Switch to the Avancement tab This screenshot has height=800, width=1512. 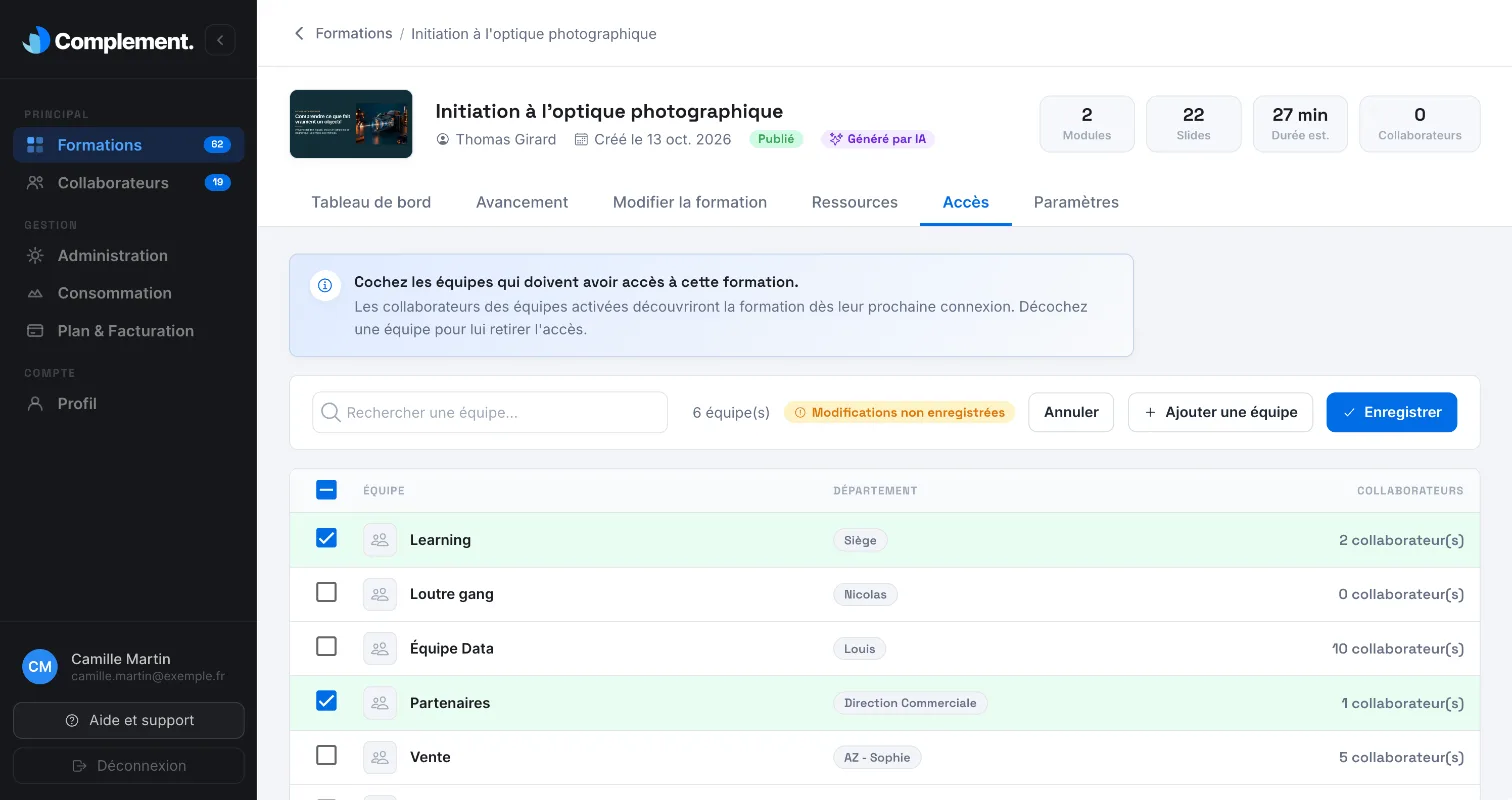pyautogui.click(x=522, y=202)
